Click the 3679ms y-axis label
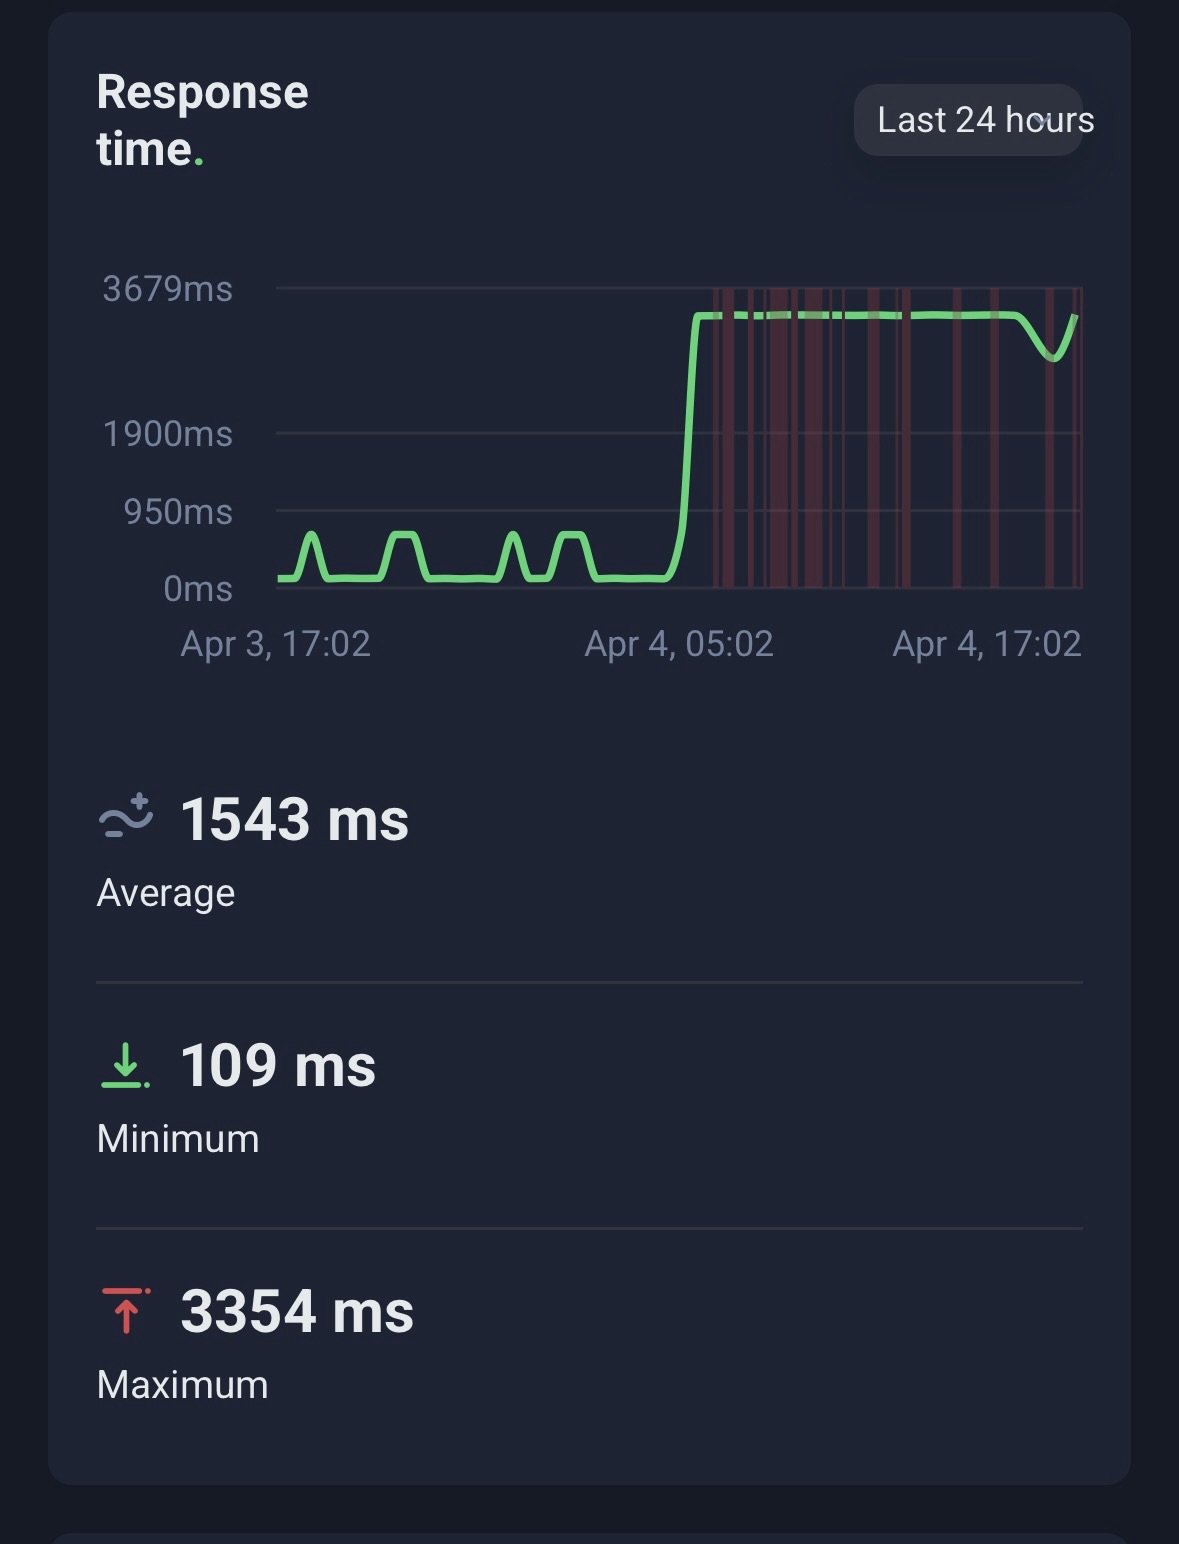The width and height of the screenshot is (1179, 1544). pyautogui.click(x=167, y=289)
